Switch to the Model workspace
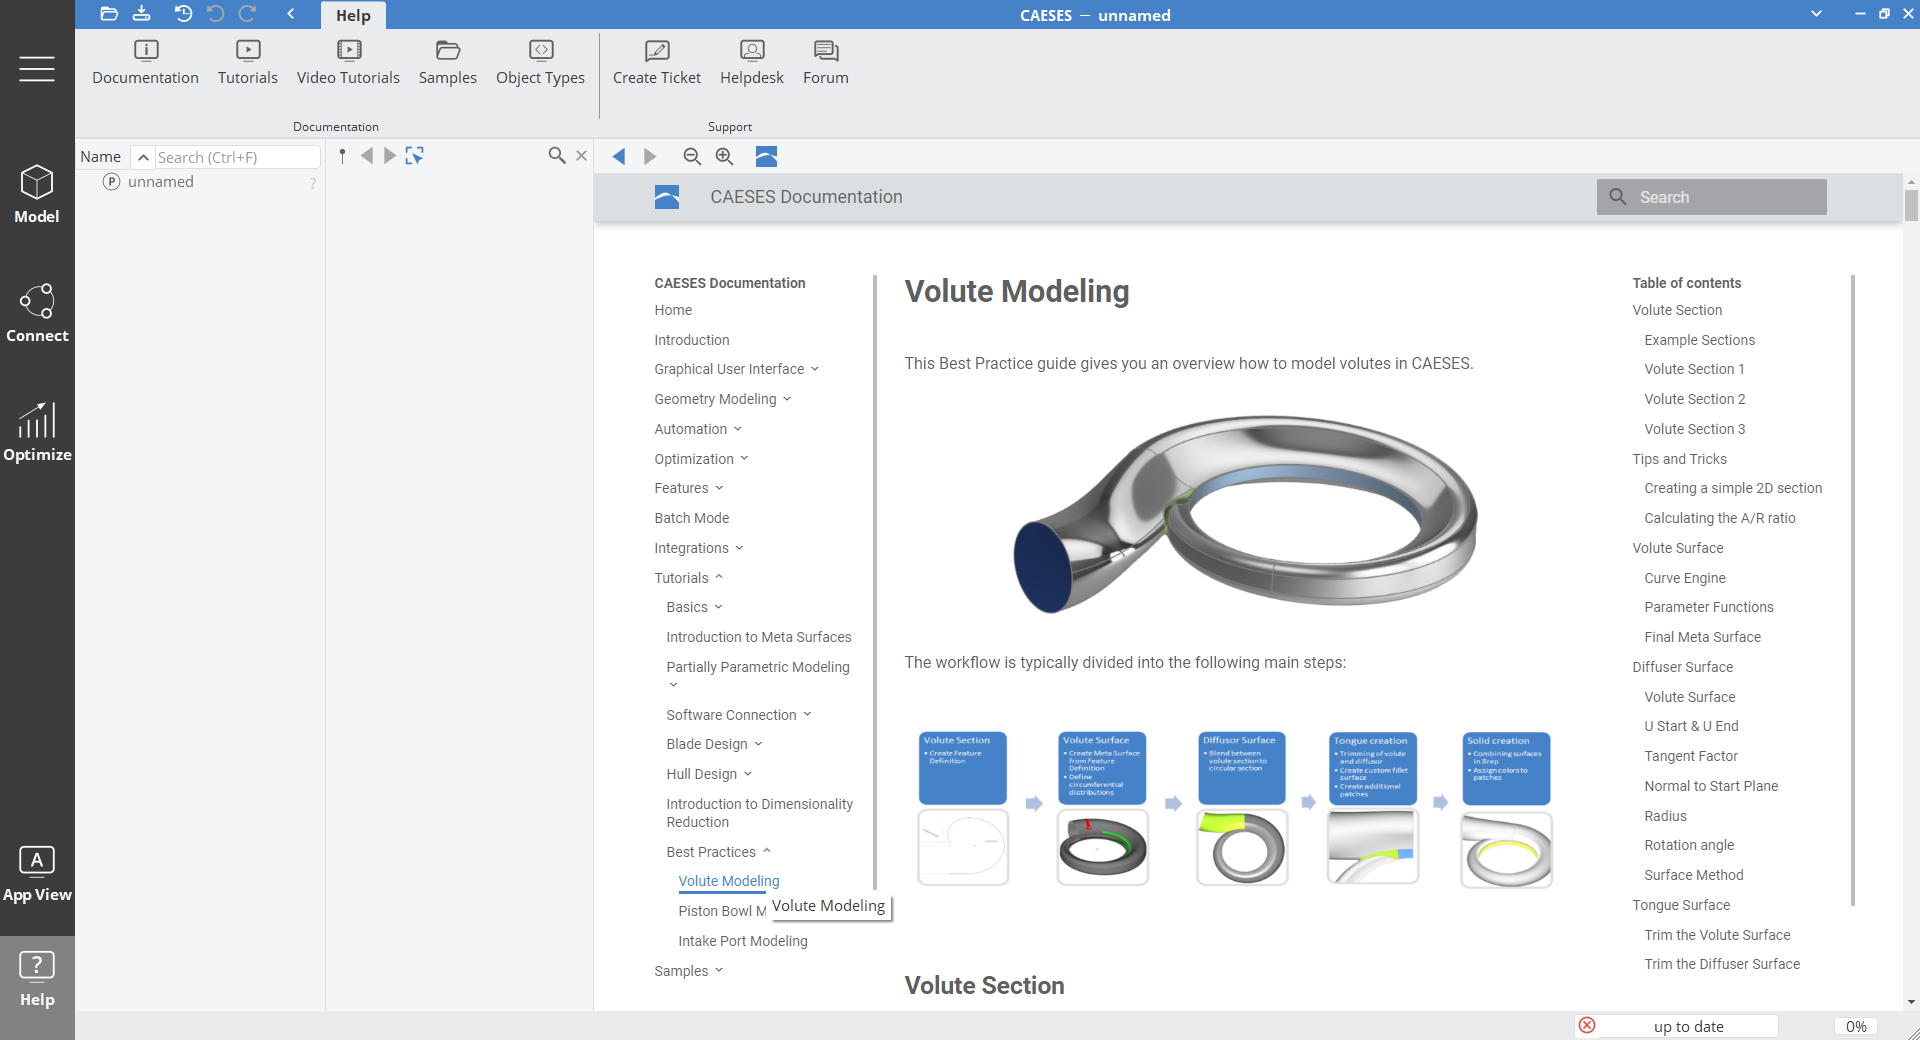 [x=37, y=194]
